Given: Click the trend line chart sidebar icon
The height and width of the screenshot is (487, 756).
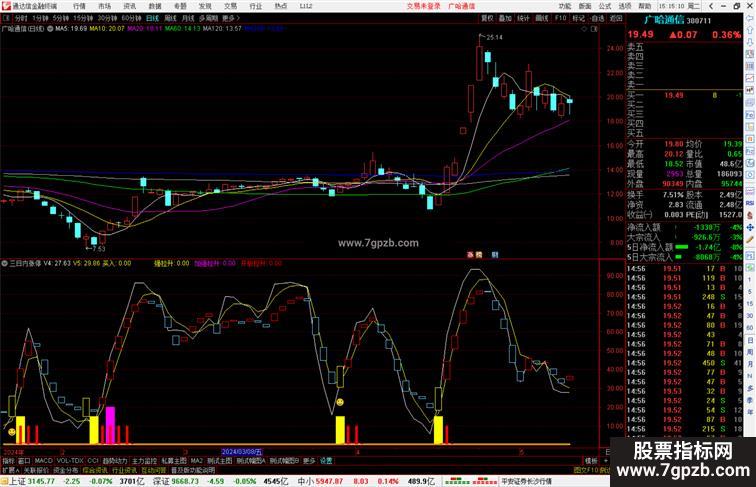Looking at the screenshot, I should point(750,78).
